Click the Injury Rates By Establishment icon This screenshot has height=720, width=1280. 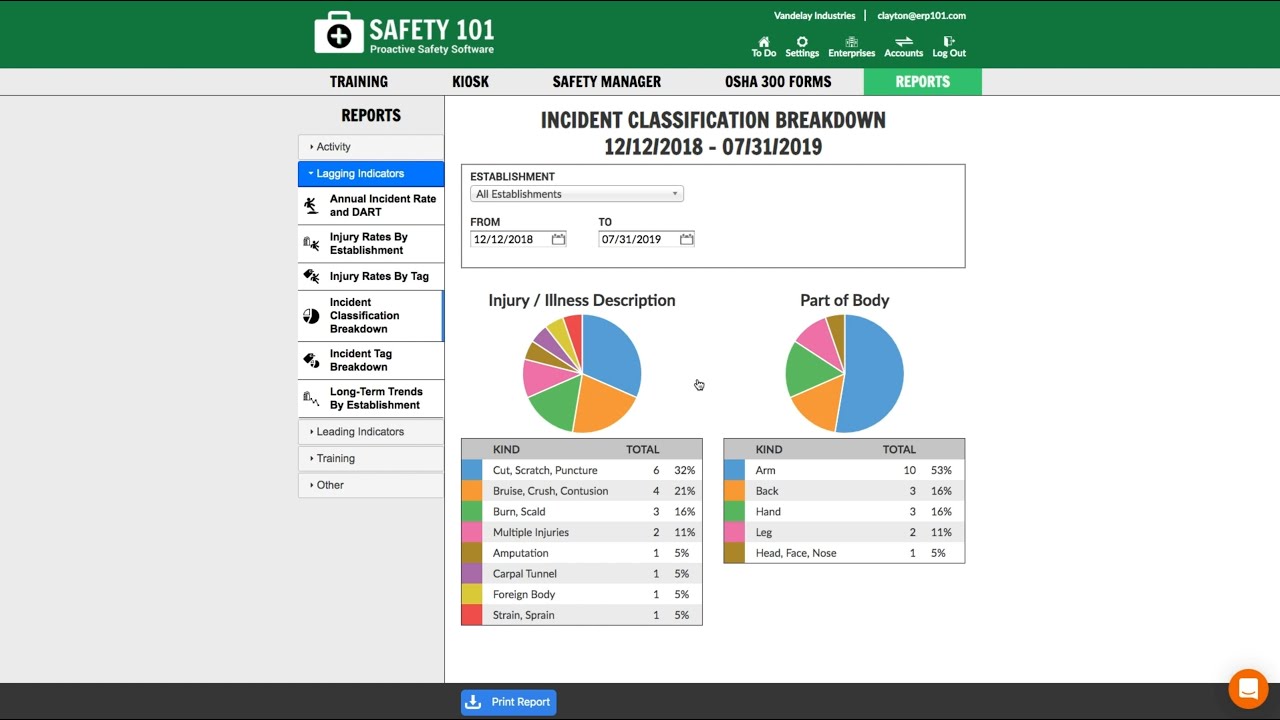click(x=311, y=243)
